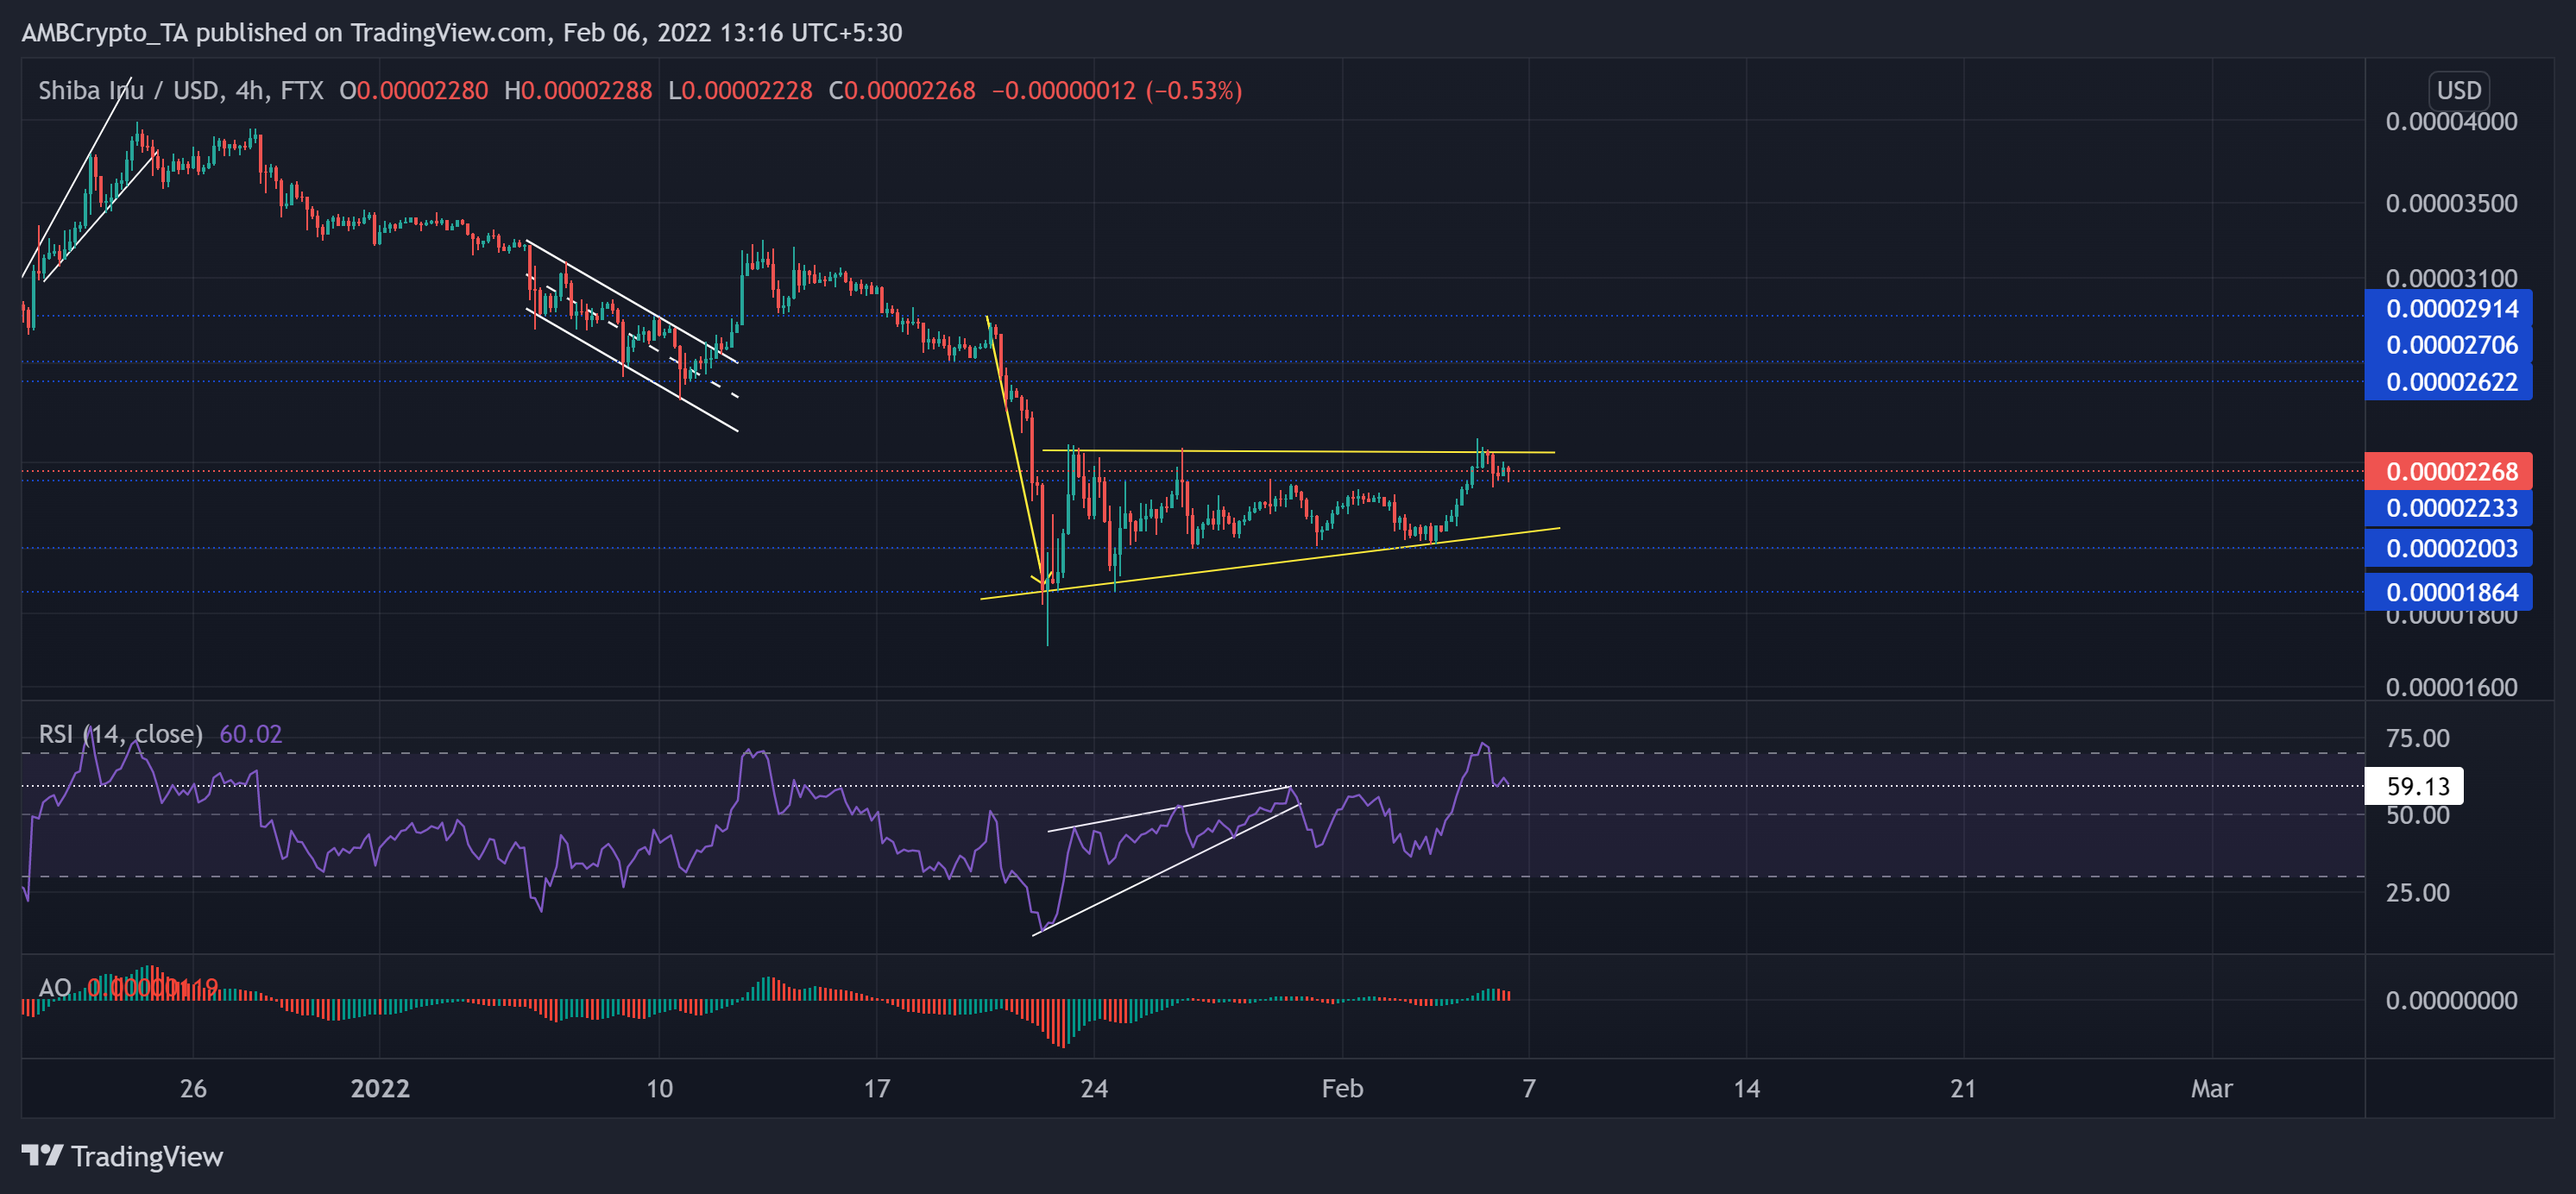This screenshot has width=2576, height=1194.
Task: Click the AO indicator legend label
Action: [55, 988]
